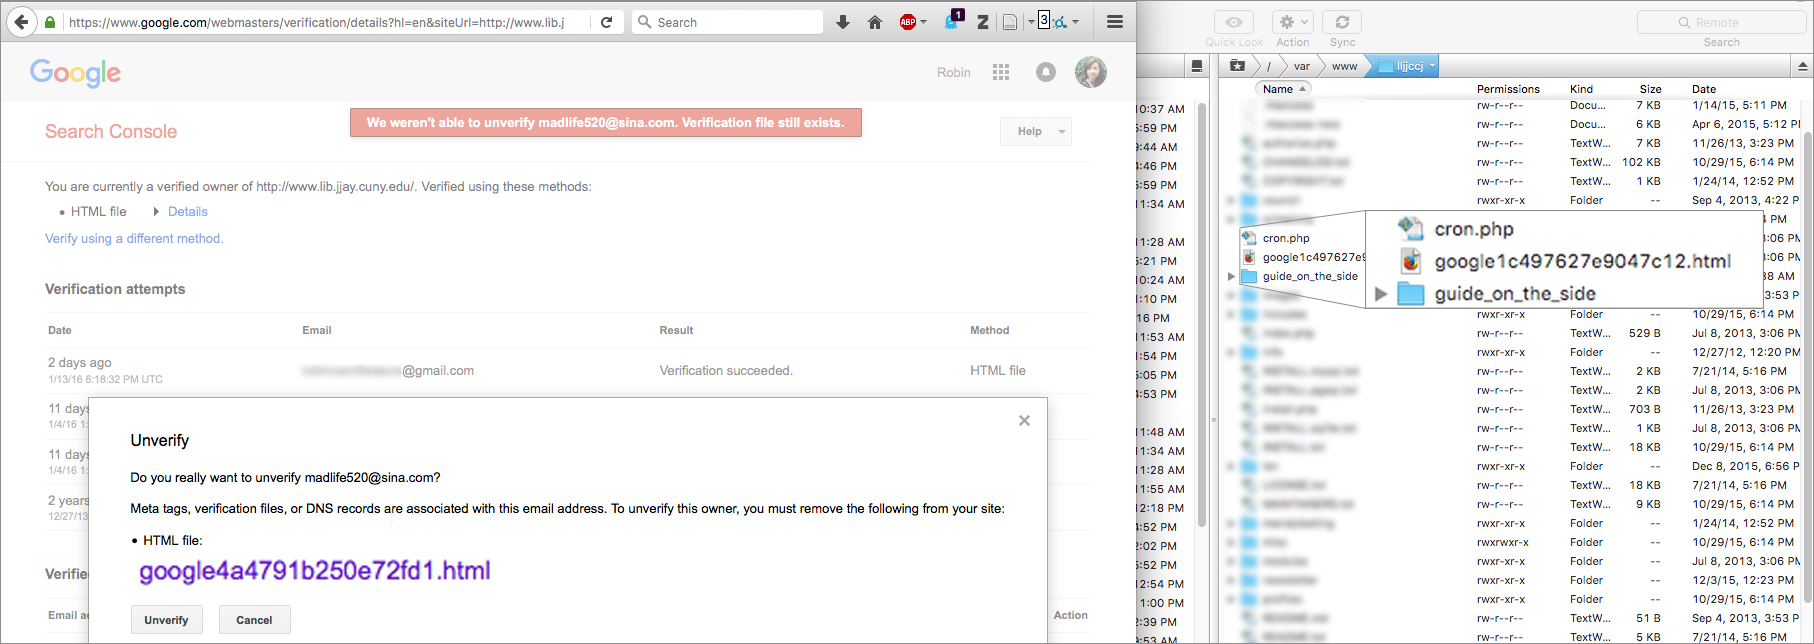The image size is (1814, 644).
Task: Open the dropdown next to the molecule extension icon
Action: 1075,22
